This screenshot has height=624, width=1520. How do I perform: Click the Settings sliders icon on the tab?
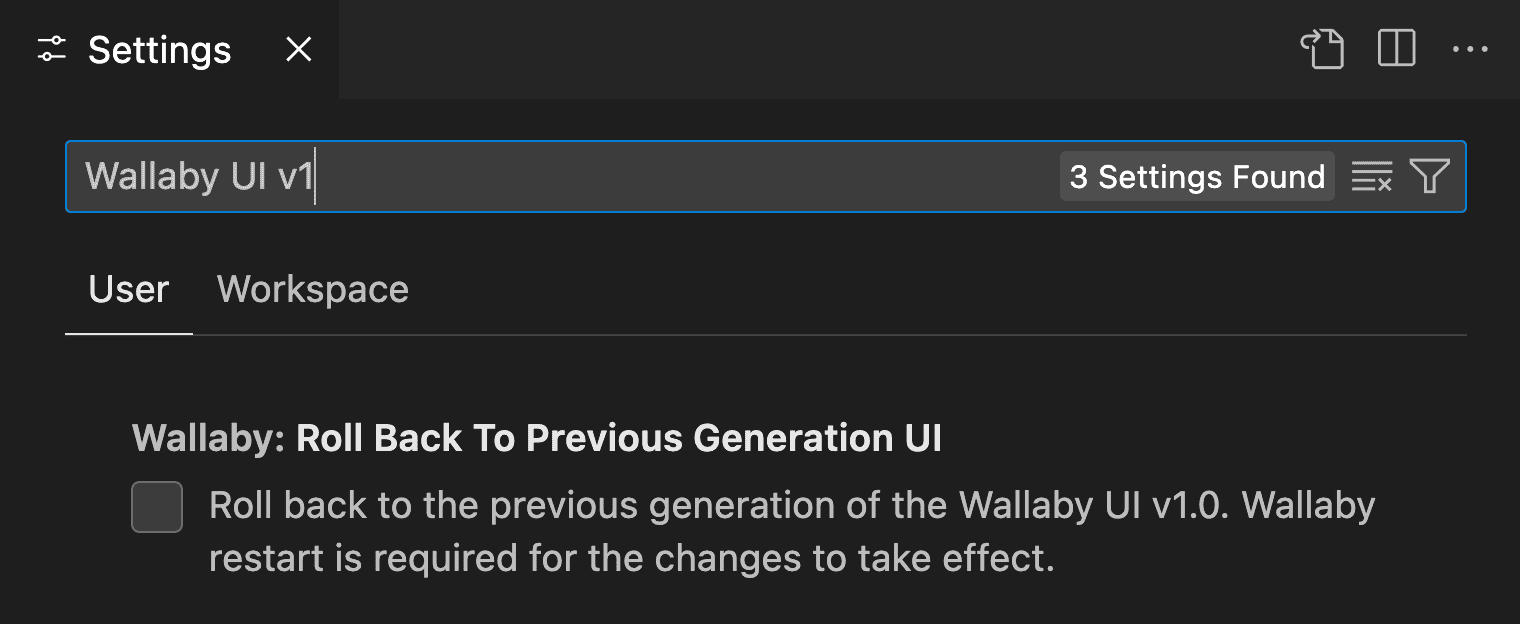[51, 50]
